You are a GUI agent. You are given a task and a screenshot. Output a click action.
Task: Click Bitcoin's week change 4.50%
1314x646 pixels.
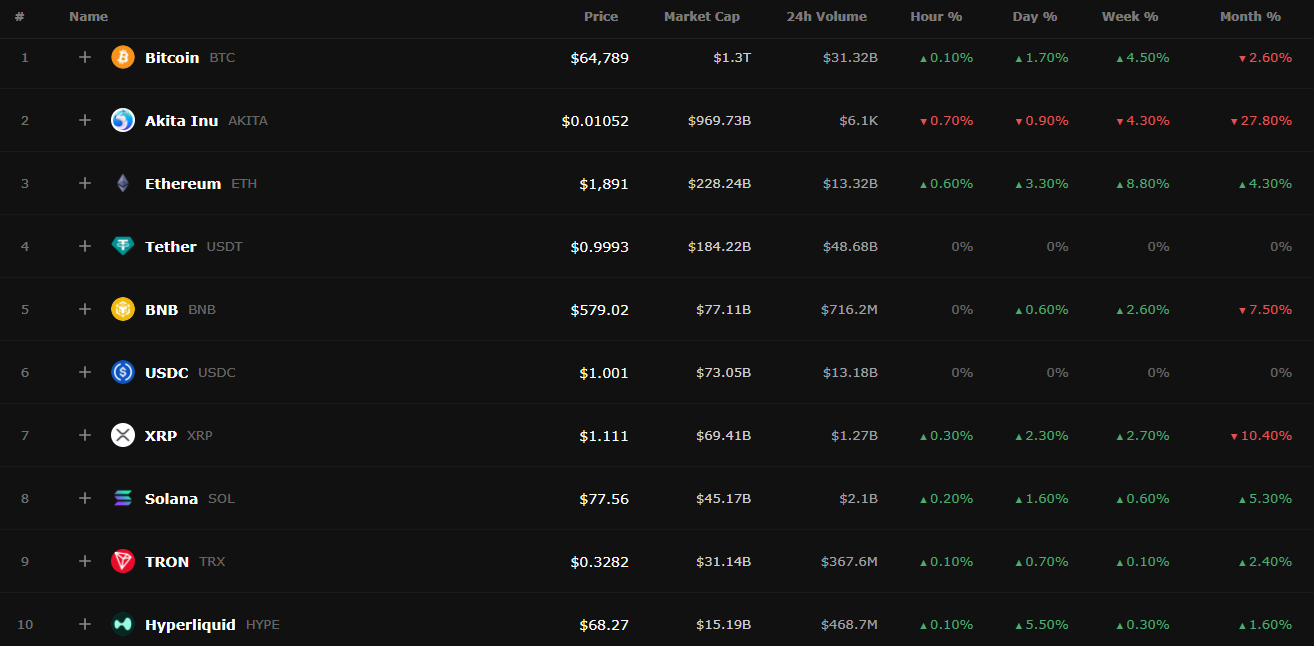click(1143, 58)
